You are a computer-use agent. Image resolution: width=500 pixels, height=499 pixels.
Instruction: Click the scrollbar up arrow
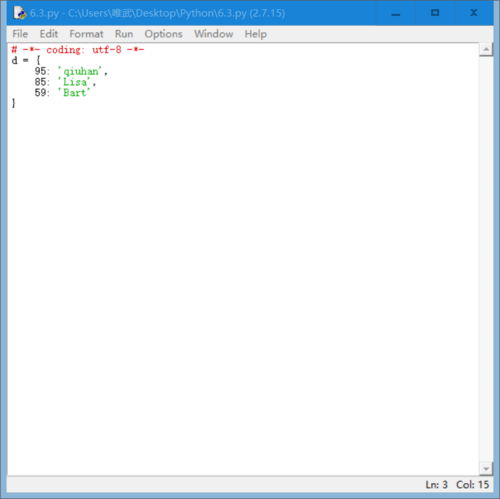(486, 50)
